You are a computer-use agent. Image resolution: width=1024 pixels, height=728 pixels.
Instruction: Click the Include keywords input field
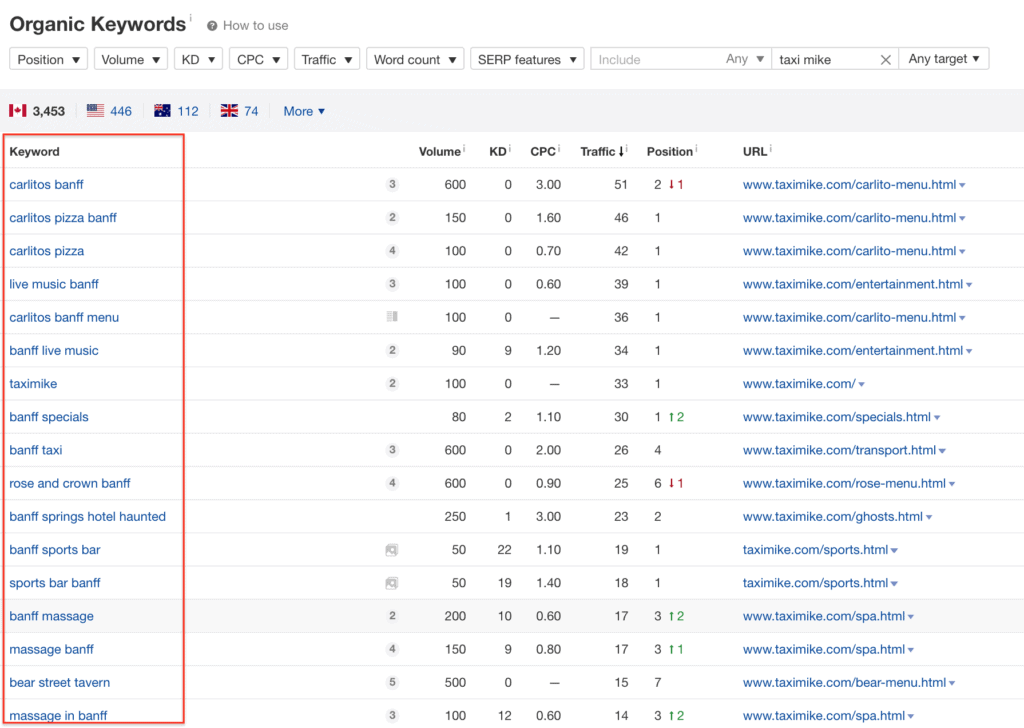point(656,59)
